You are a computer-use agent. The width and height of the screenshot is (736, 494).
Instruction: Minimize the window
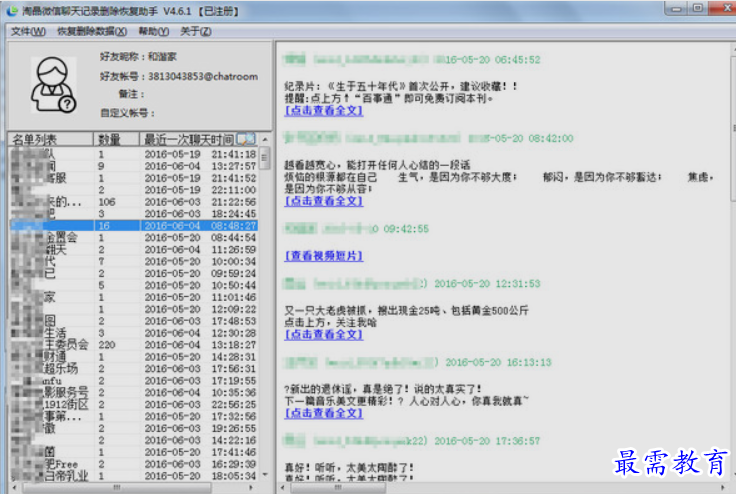click(676, 8)
